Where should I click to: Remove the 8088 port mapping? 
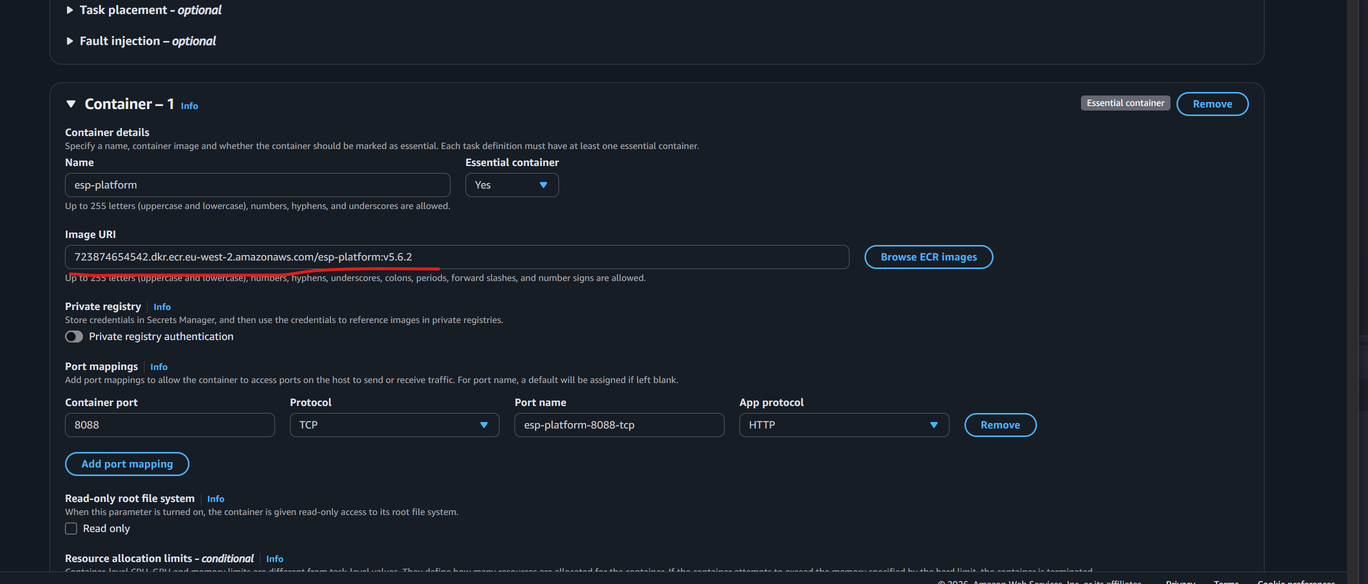point(1000,425)
